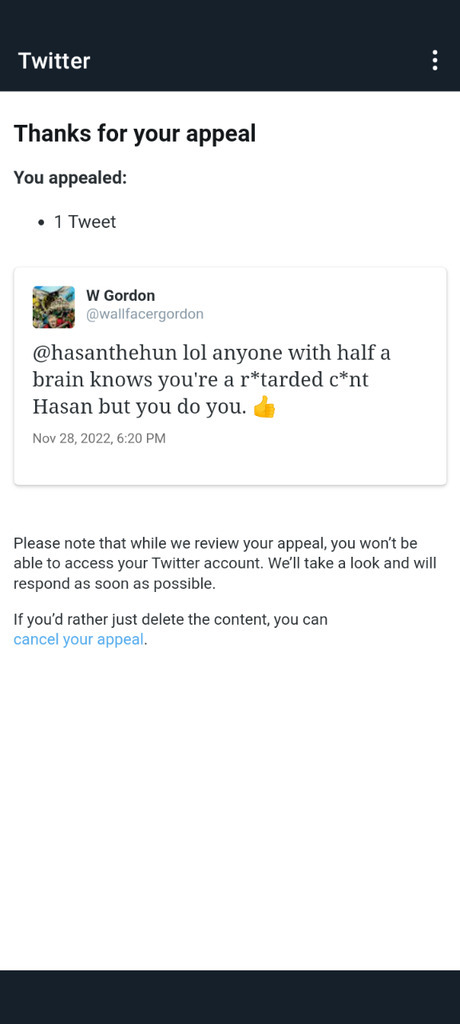Click the dark bottom navigation bar
The image size is (460, 1024).
(230, 997)
